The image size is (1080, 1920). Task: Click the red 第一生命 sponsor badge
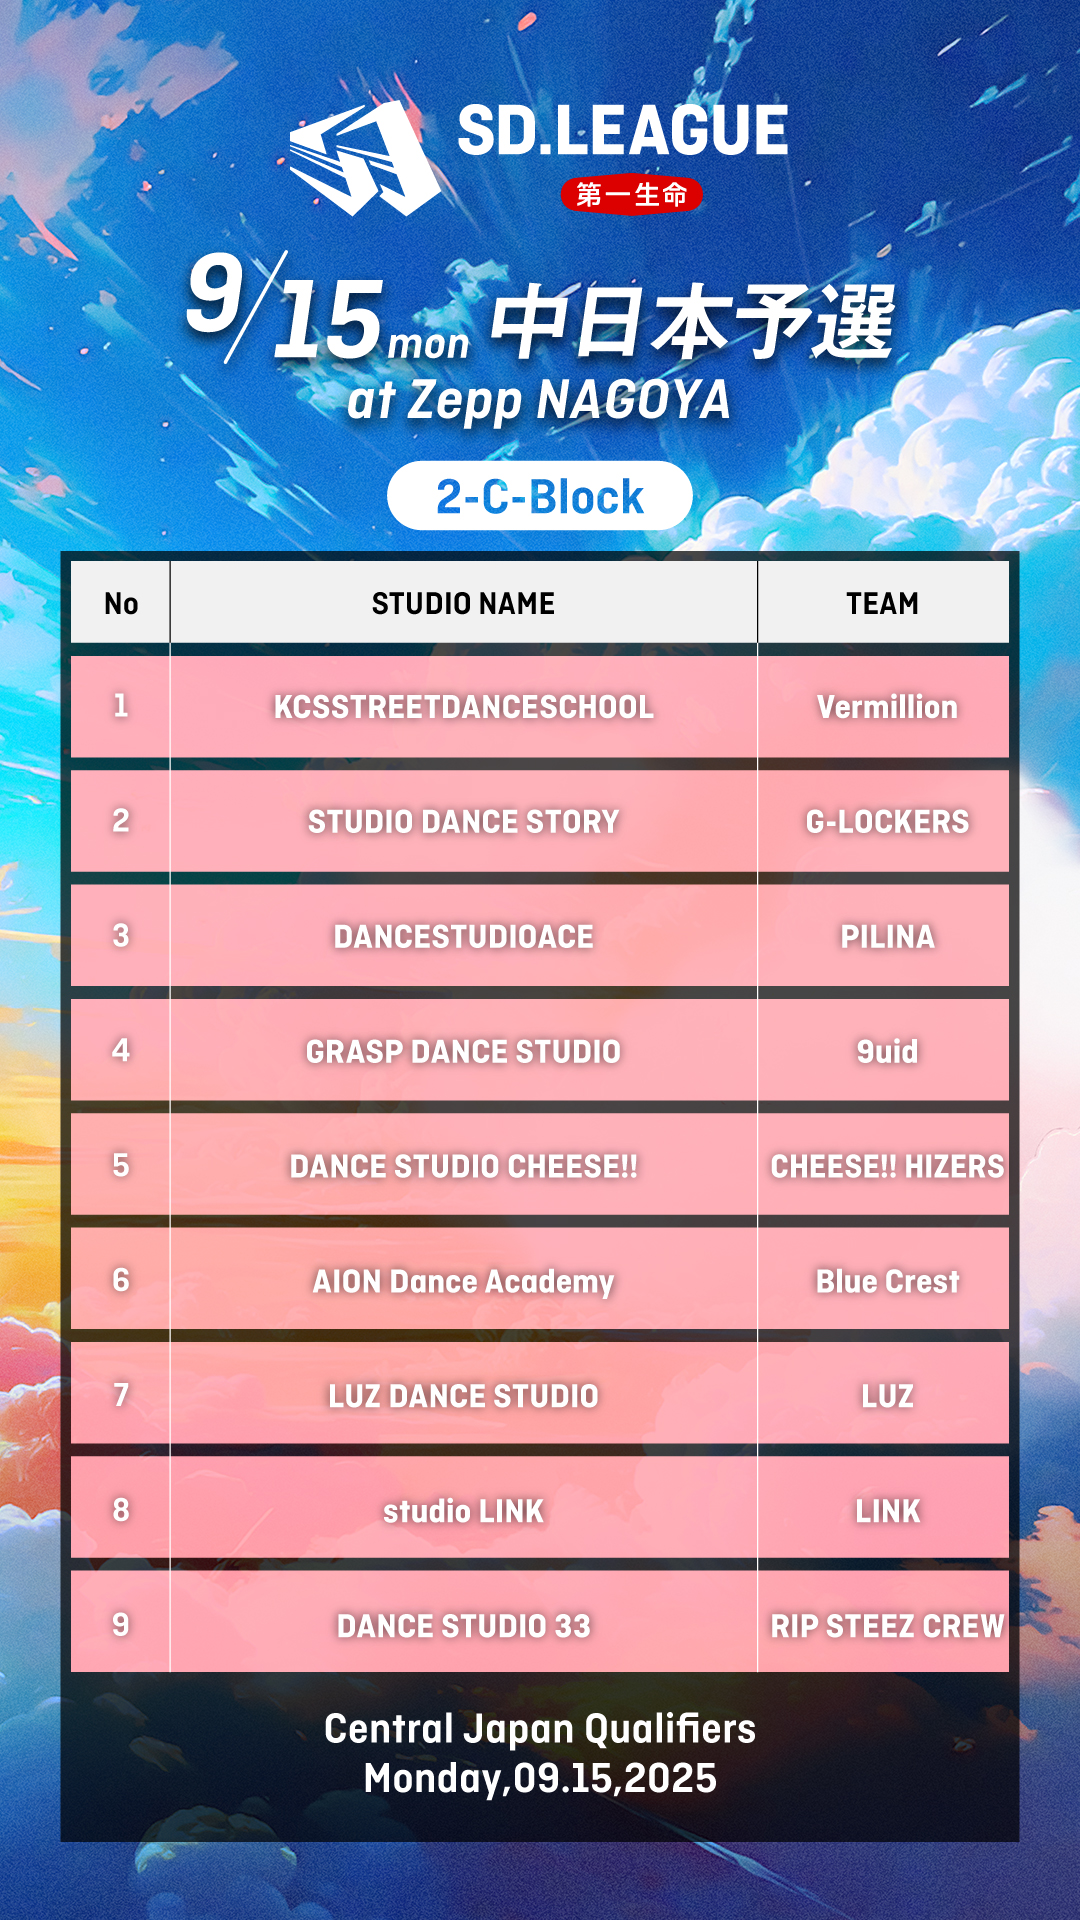click(631, 194)
